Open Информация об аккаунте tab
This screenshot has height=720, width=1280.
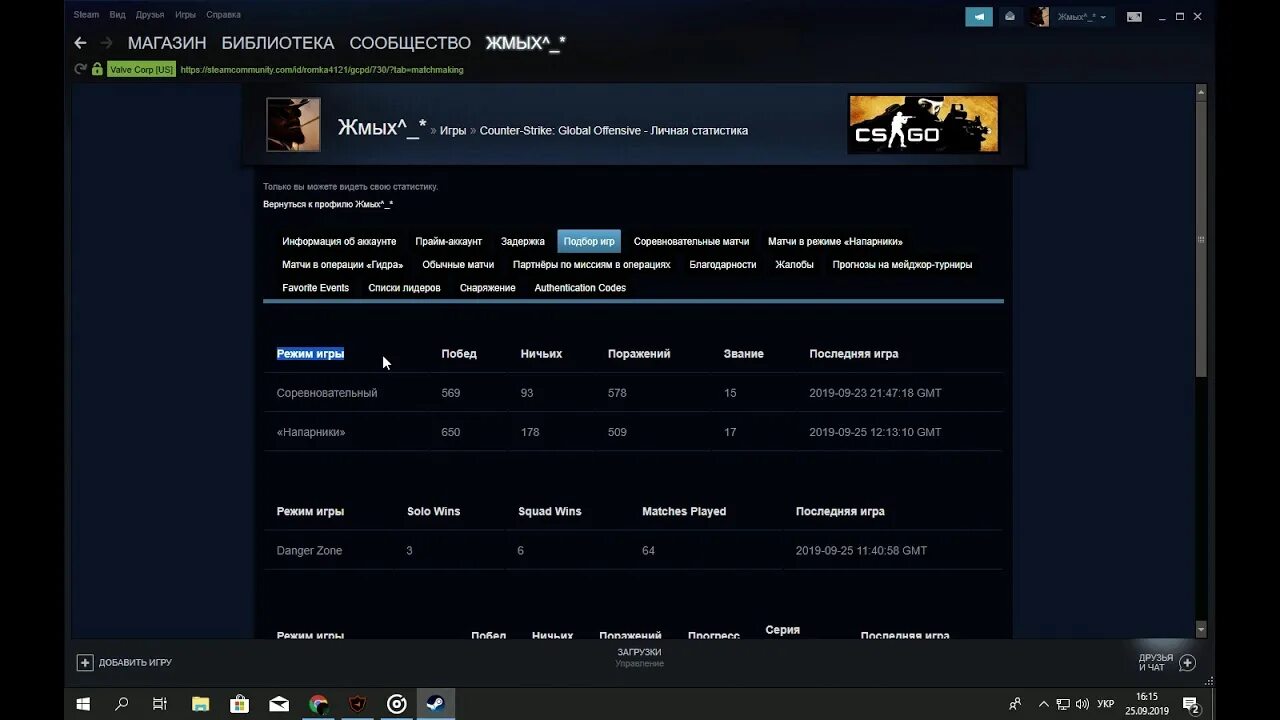coord(339,241)
